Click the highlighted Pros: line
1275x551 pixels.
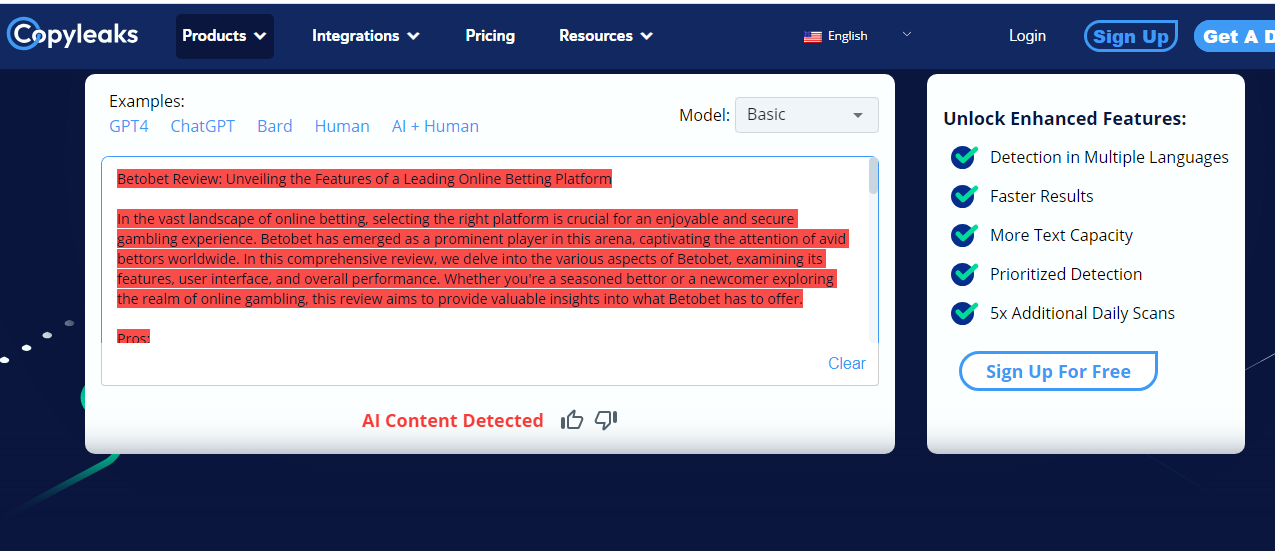coord(133,337)
